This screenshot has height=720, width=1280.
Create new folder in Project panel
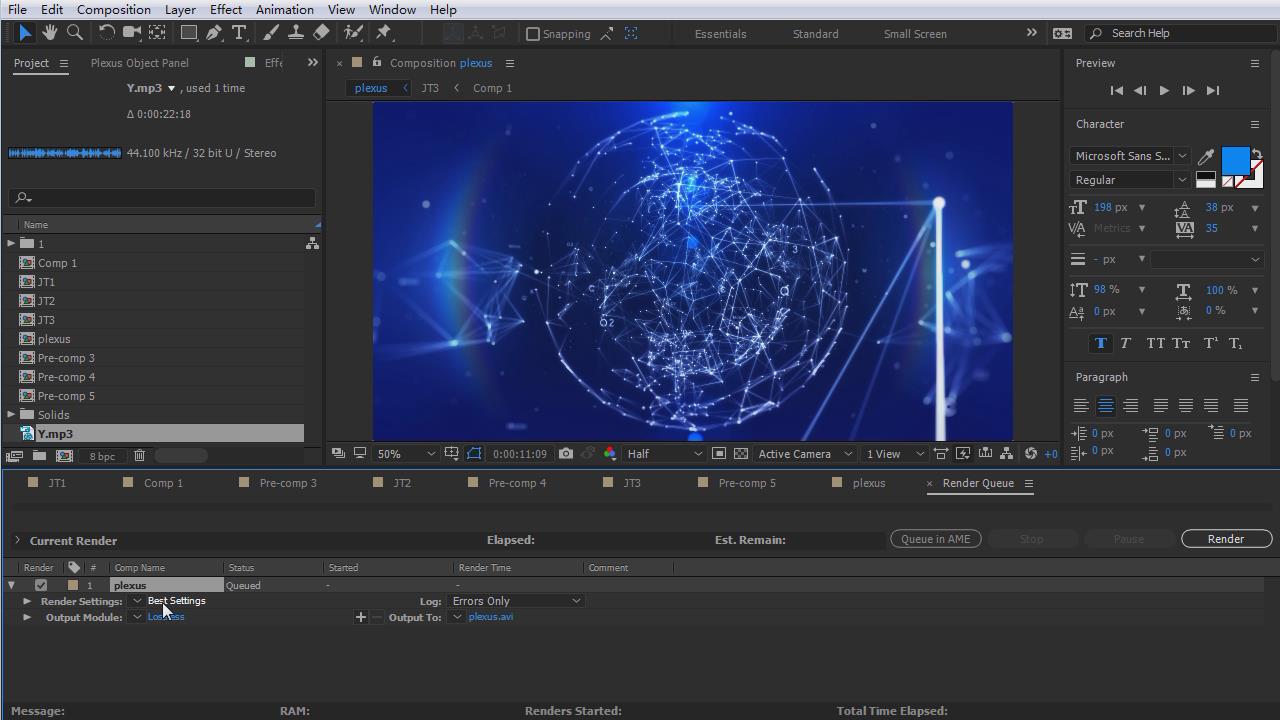(x=39, y=456)
